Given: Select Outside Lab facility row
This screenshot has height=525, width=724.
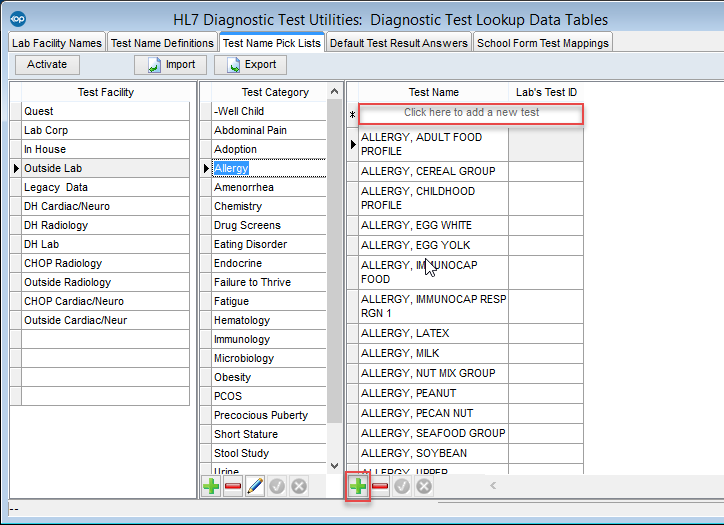Looking at the screenshot, I should coord(105,168).
